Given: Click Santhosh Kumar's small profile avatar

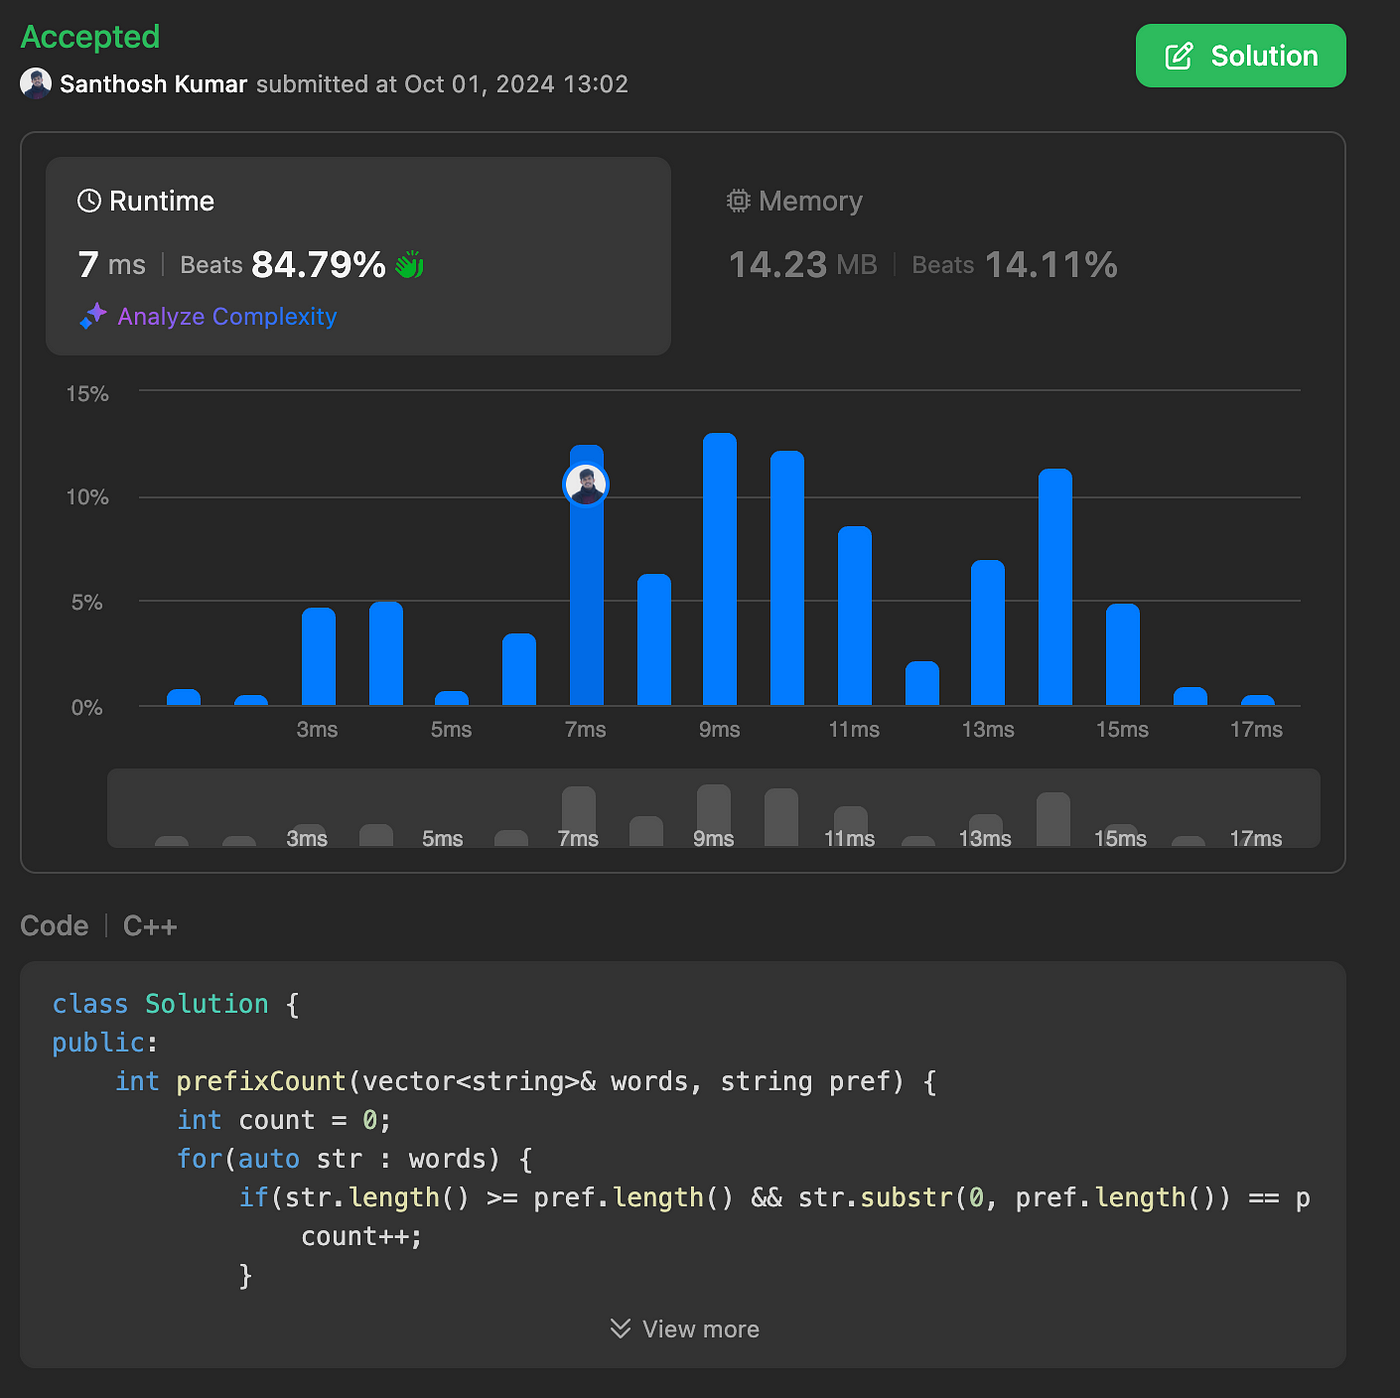Looking at the screenshot, I should pyautogui.click(x=36, y=84).
